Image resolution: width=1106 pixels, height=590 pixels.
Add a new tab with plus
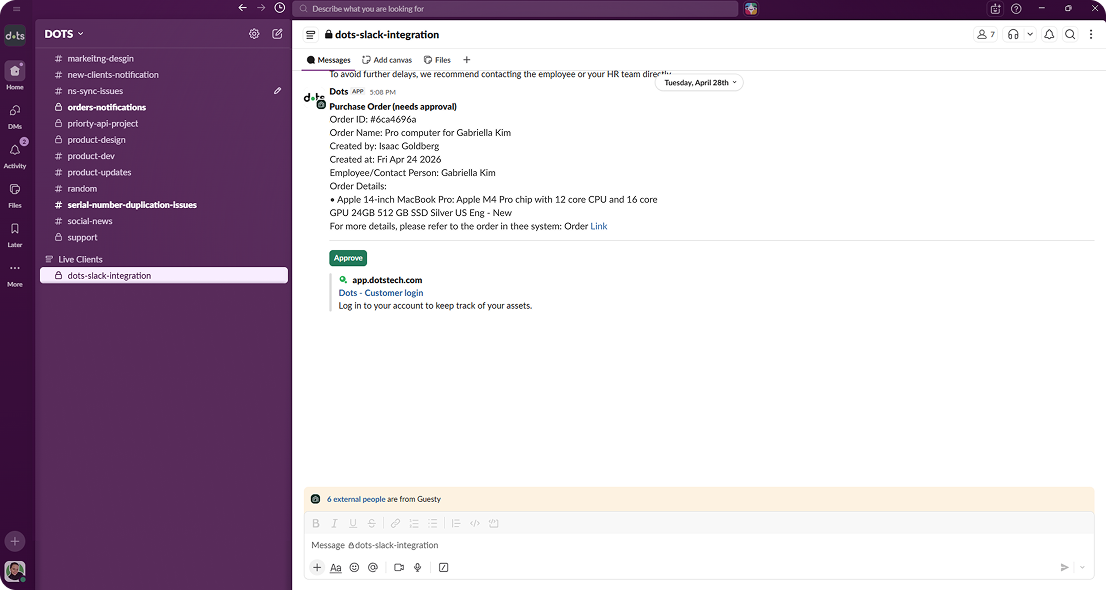point(466,60)
